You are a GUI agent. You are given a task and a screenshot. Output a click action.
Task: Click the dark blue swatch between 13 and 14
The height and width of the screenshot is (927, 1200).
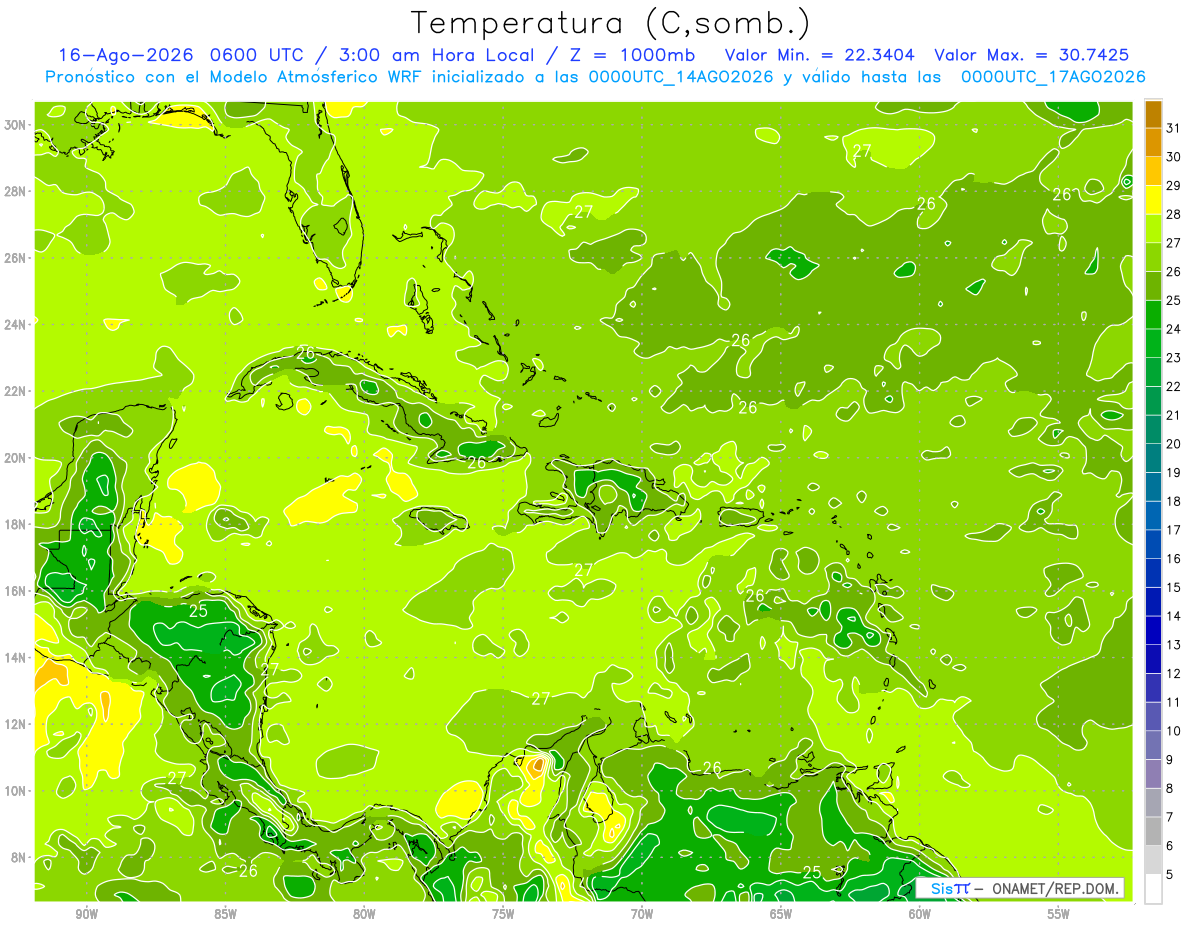(x=1153, y=631)
